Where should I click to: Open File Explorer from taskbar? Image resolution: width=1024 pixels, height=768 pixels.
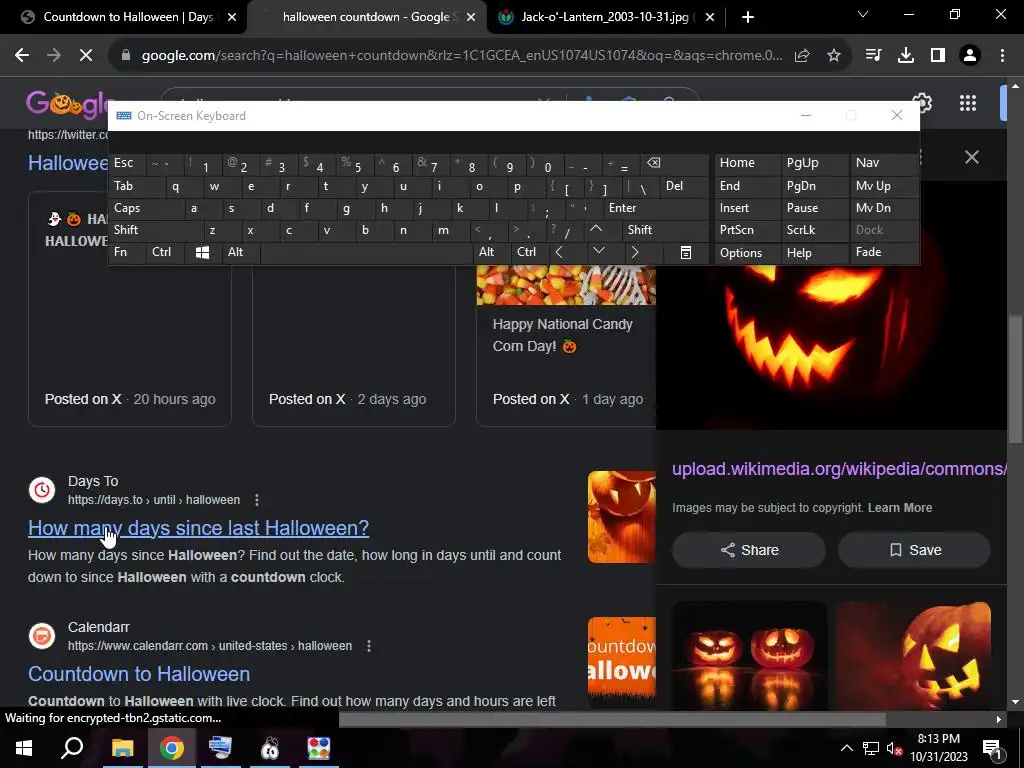(x=122, y=748)
